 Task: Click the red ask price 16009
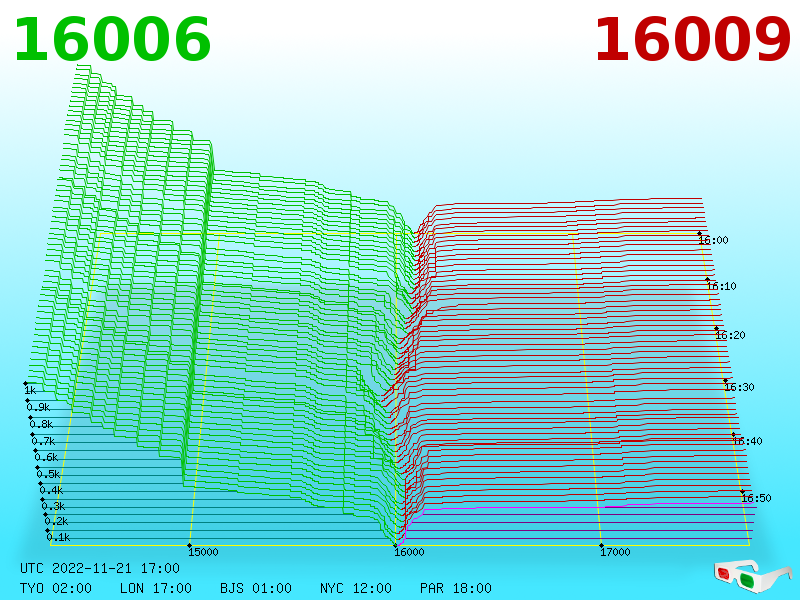point(692,40)
